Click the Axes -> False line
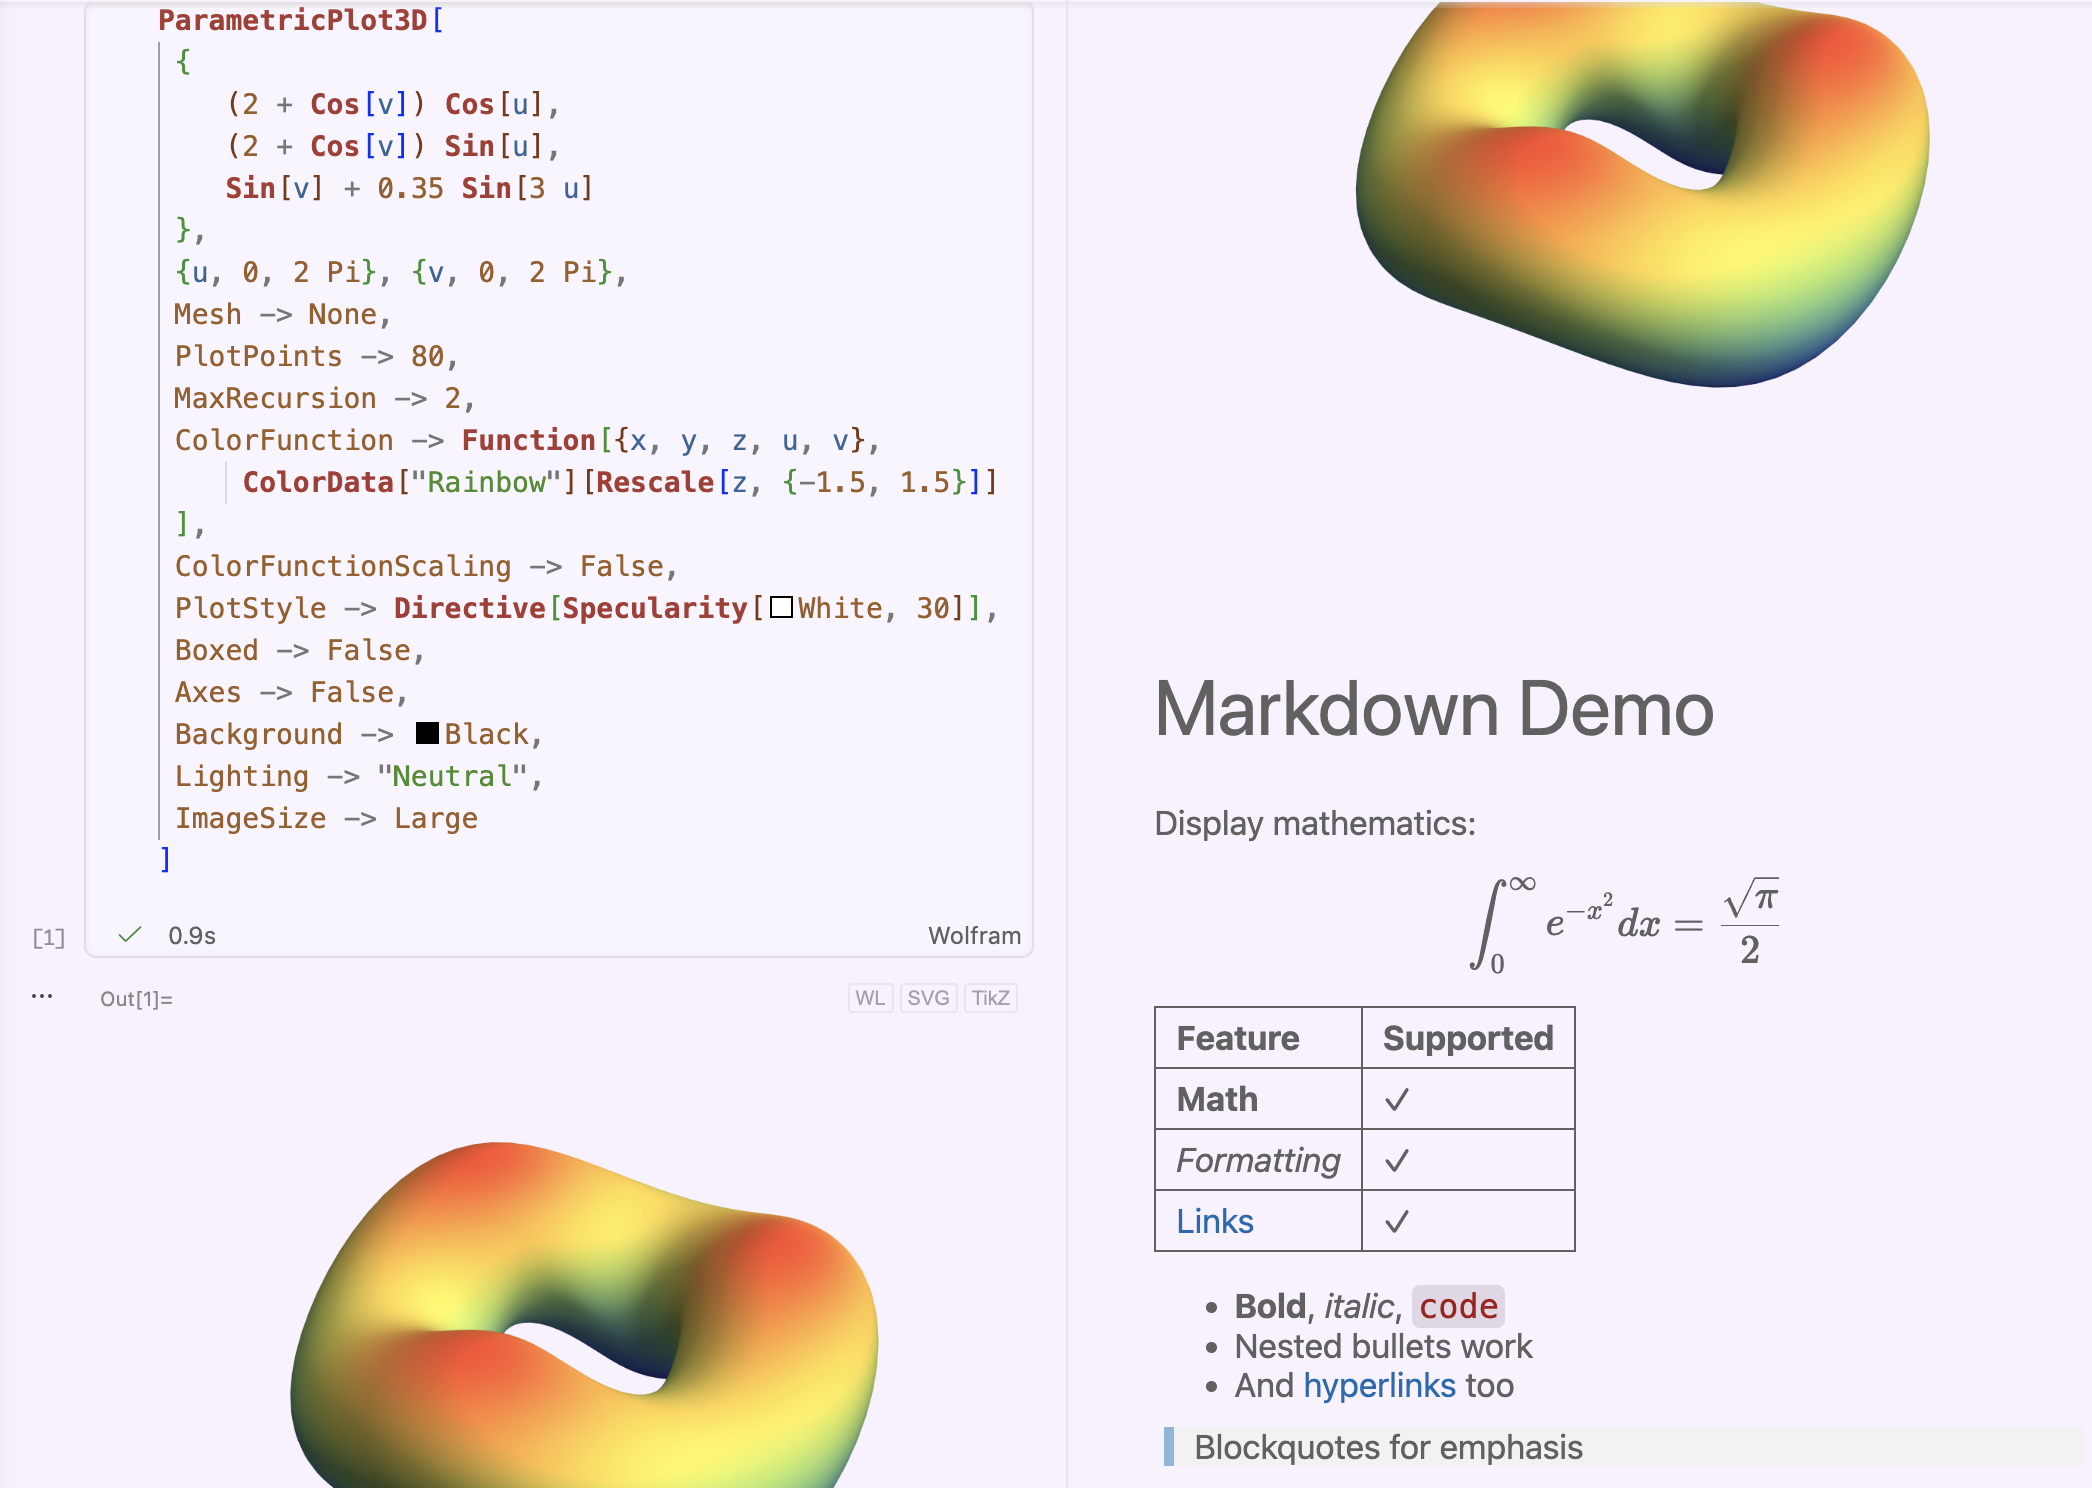 tap(291, 692)
